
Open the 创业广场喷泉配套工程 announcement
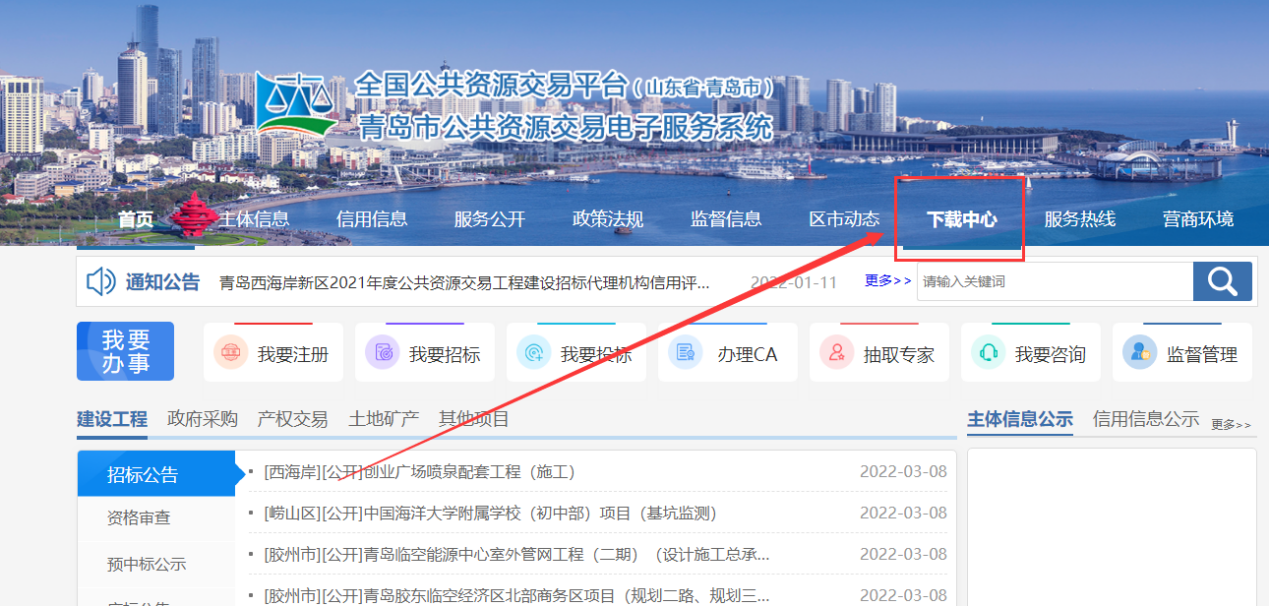tap(420, 472)
